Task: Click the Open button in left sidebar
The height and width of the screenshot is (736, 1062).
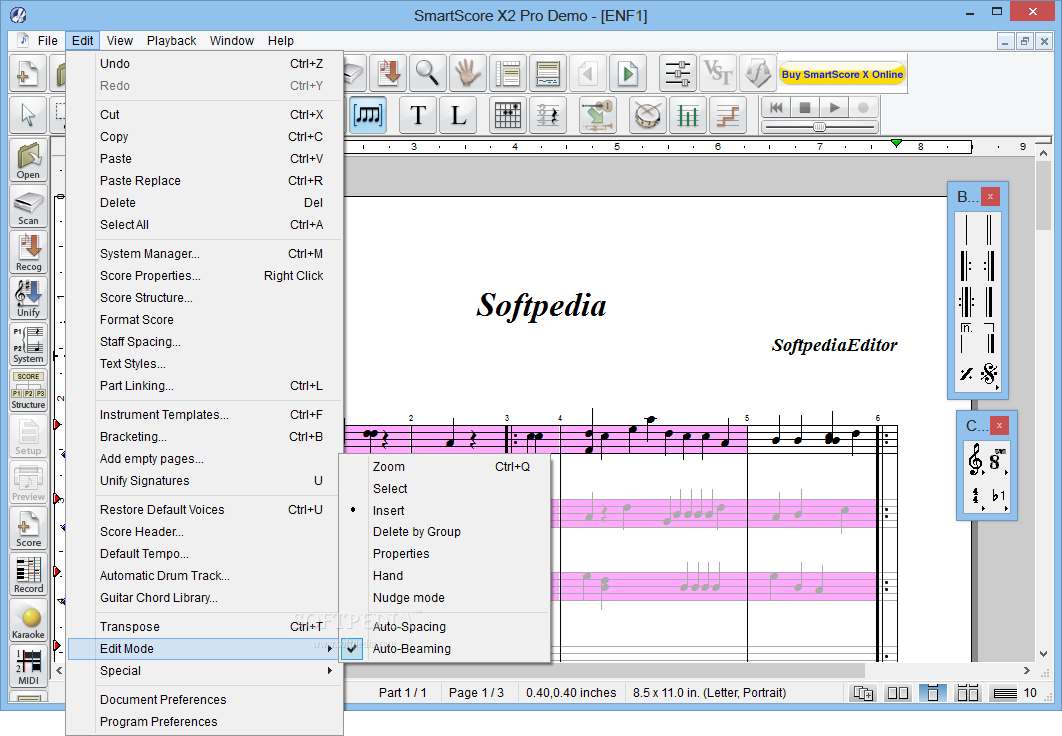Action: pyautogui.click(x=28, y=160)
